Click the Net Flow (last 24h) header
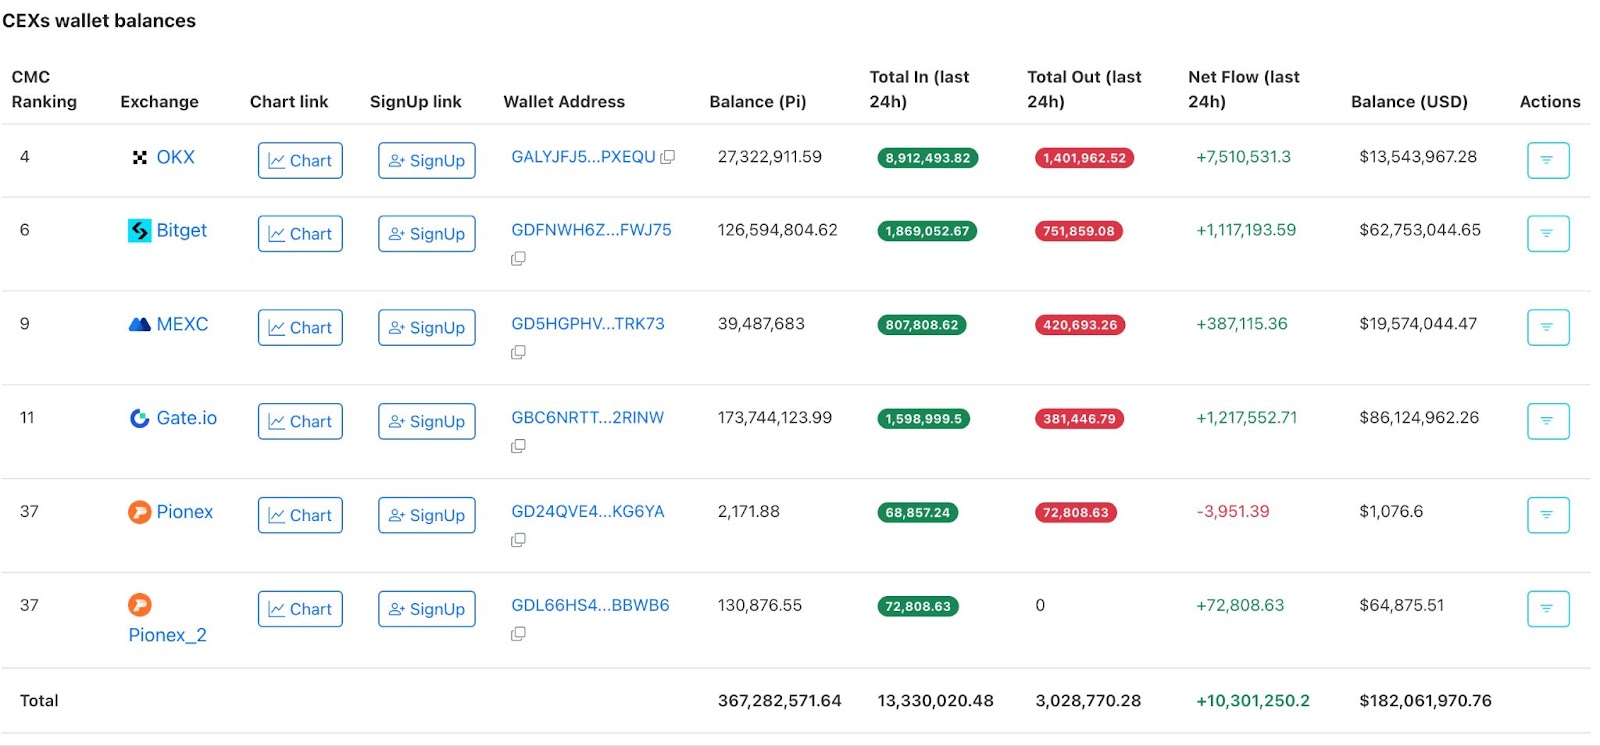 pos(1244,89)
